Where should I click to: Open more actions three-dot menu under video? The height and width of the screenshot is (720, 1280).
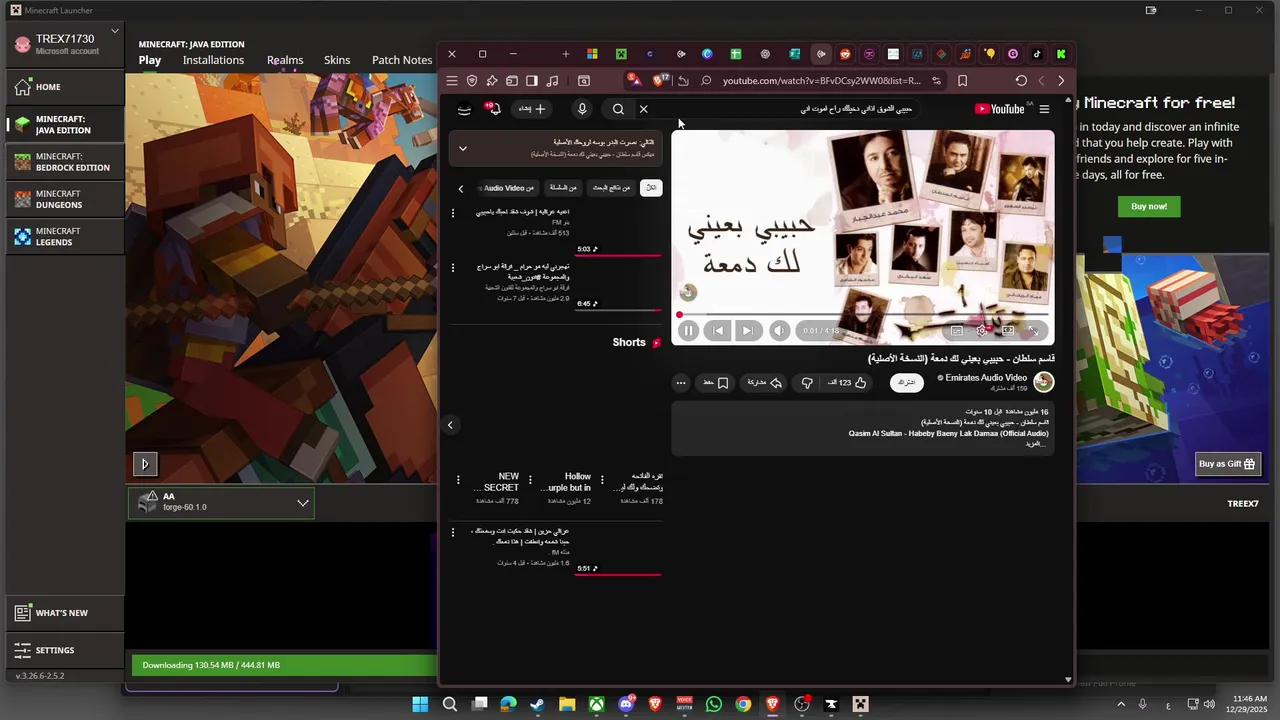coord(681,383)
